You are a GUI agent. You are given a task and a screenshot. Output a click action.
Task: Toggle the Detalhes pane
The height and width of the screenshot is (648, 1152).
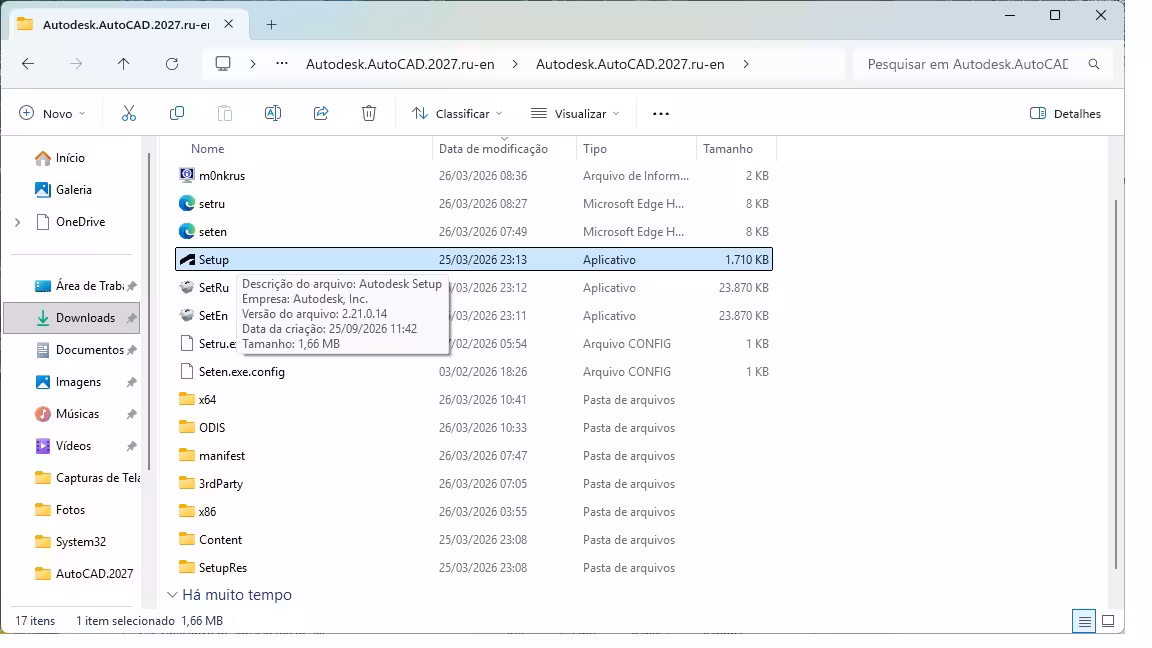coord(1065,113)
